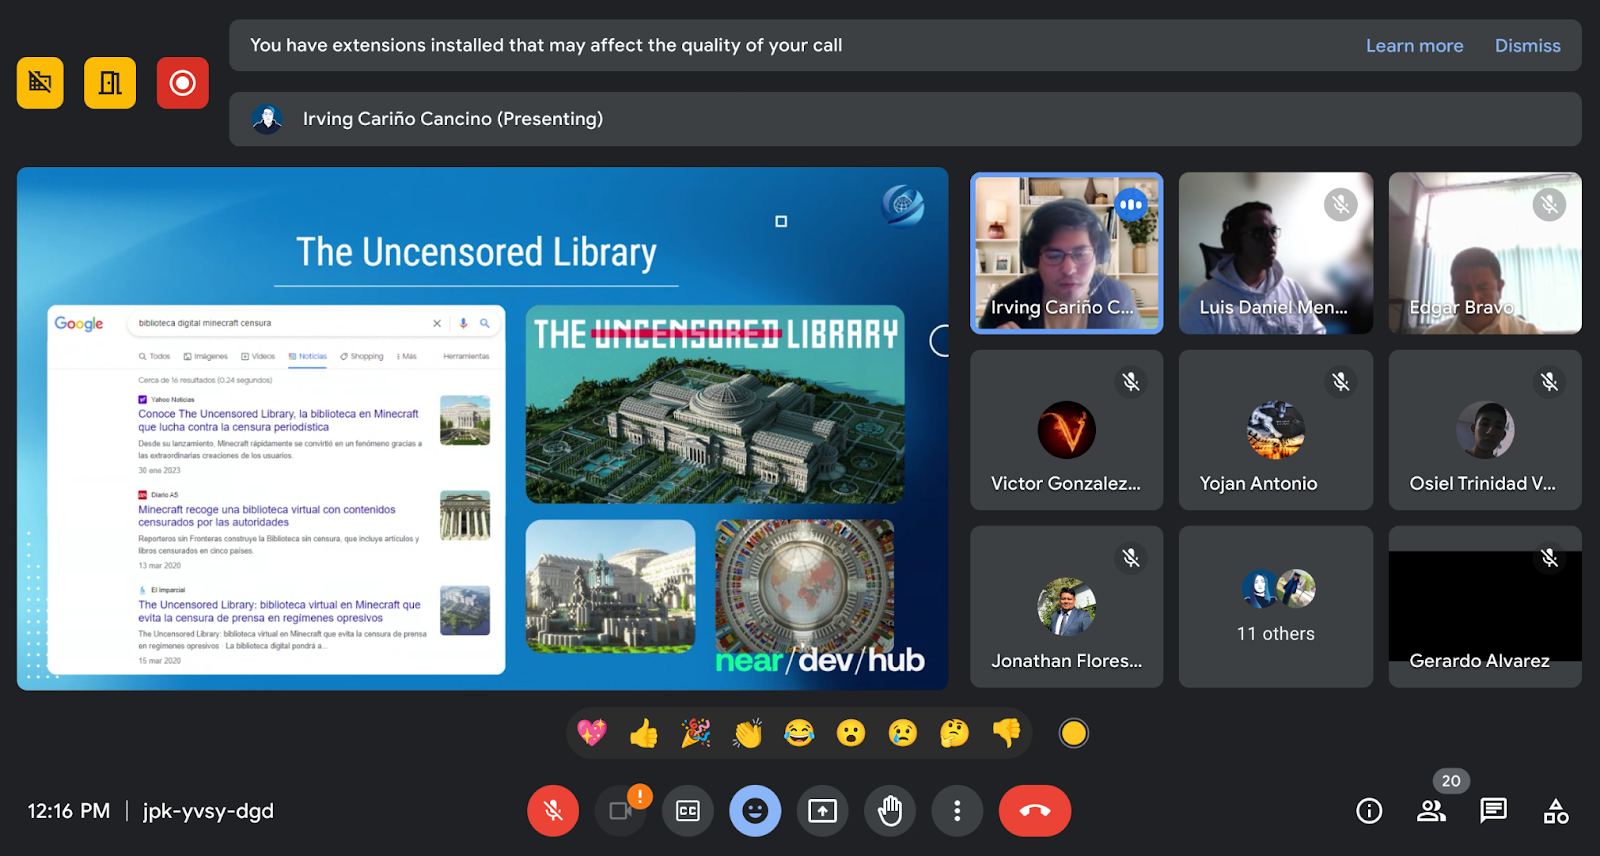Click Jonathan Flores's muted microphone icon
The width and height of the screenshot is (1600, 856).
1131,558
